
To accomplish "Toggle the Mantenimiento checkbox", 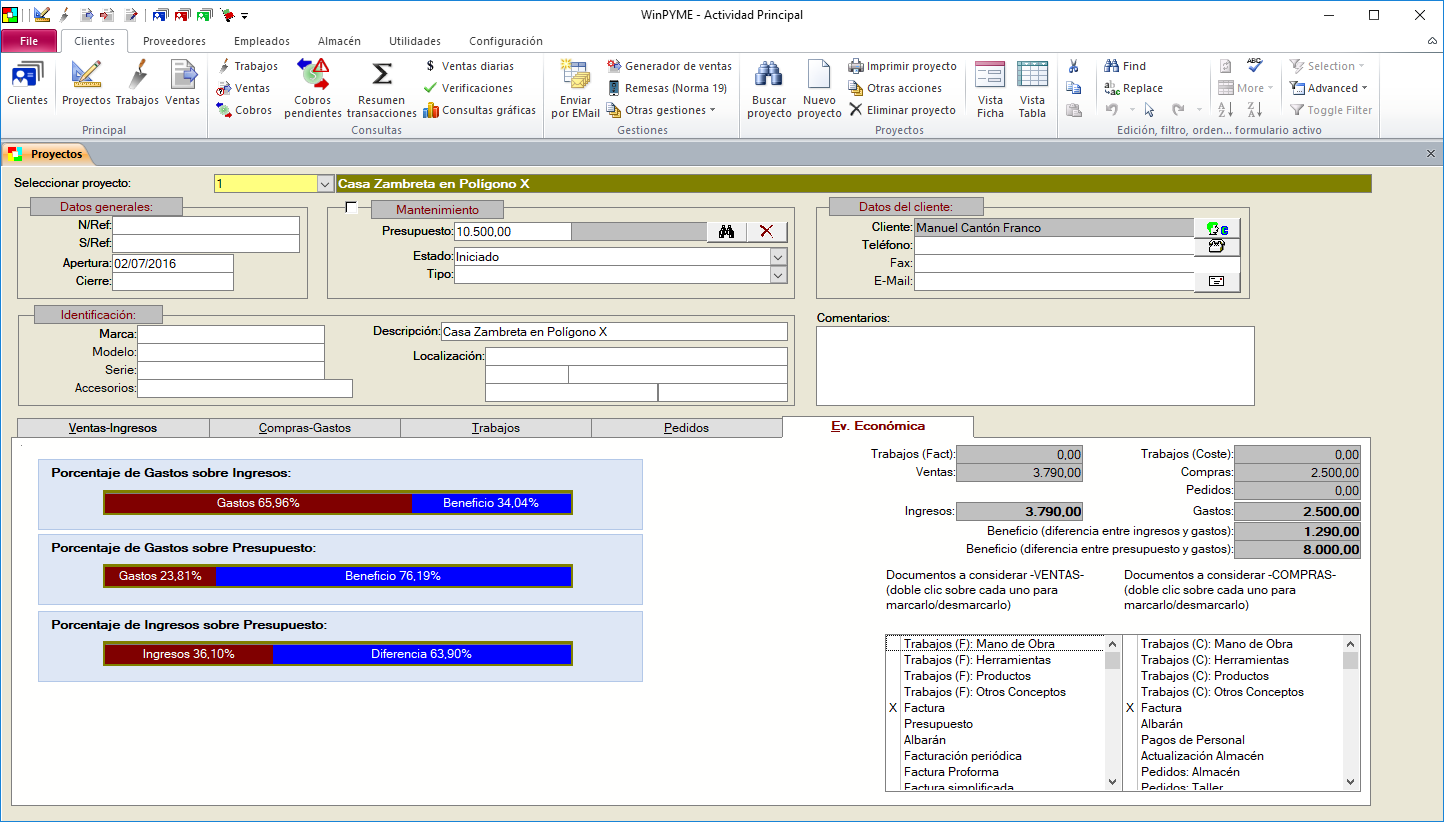I will (x=351, y=207).
